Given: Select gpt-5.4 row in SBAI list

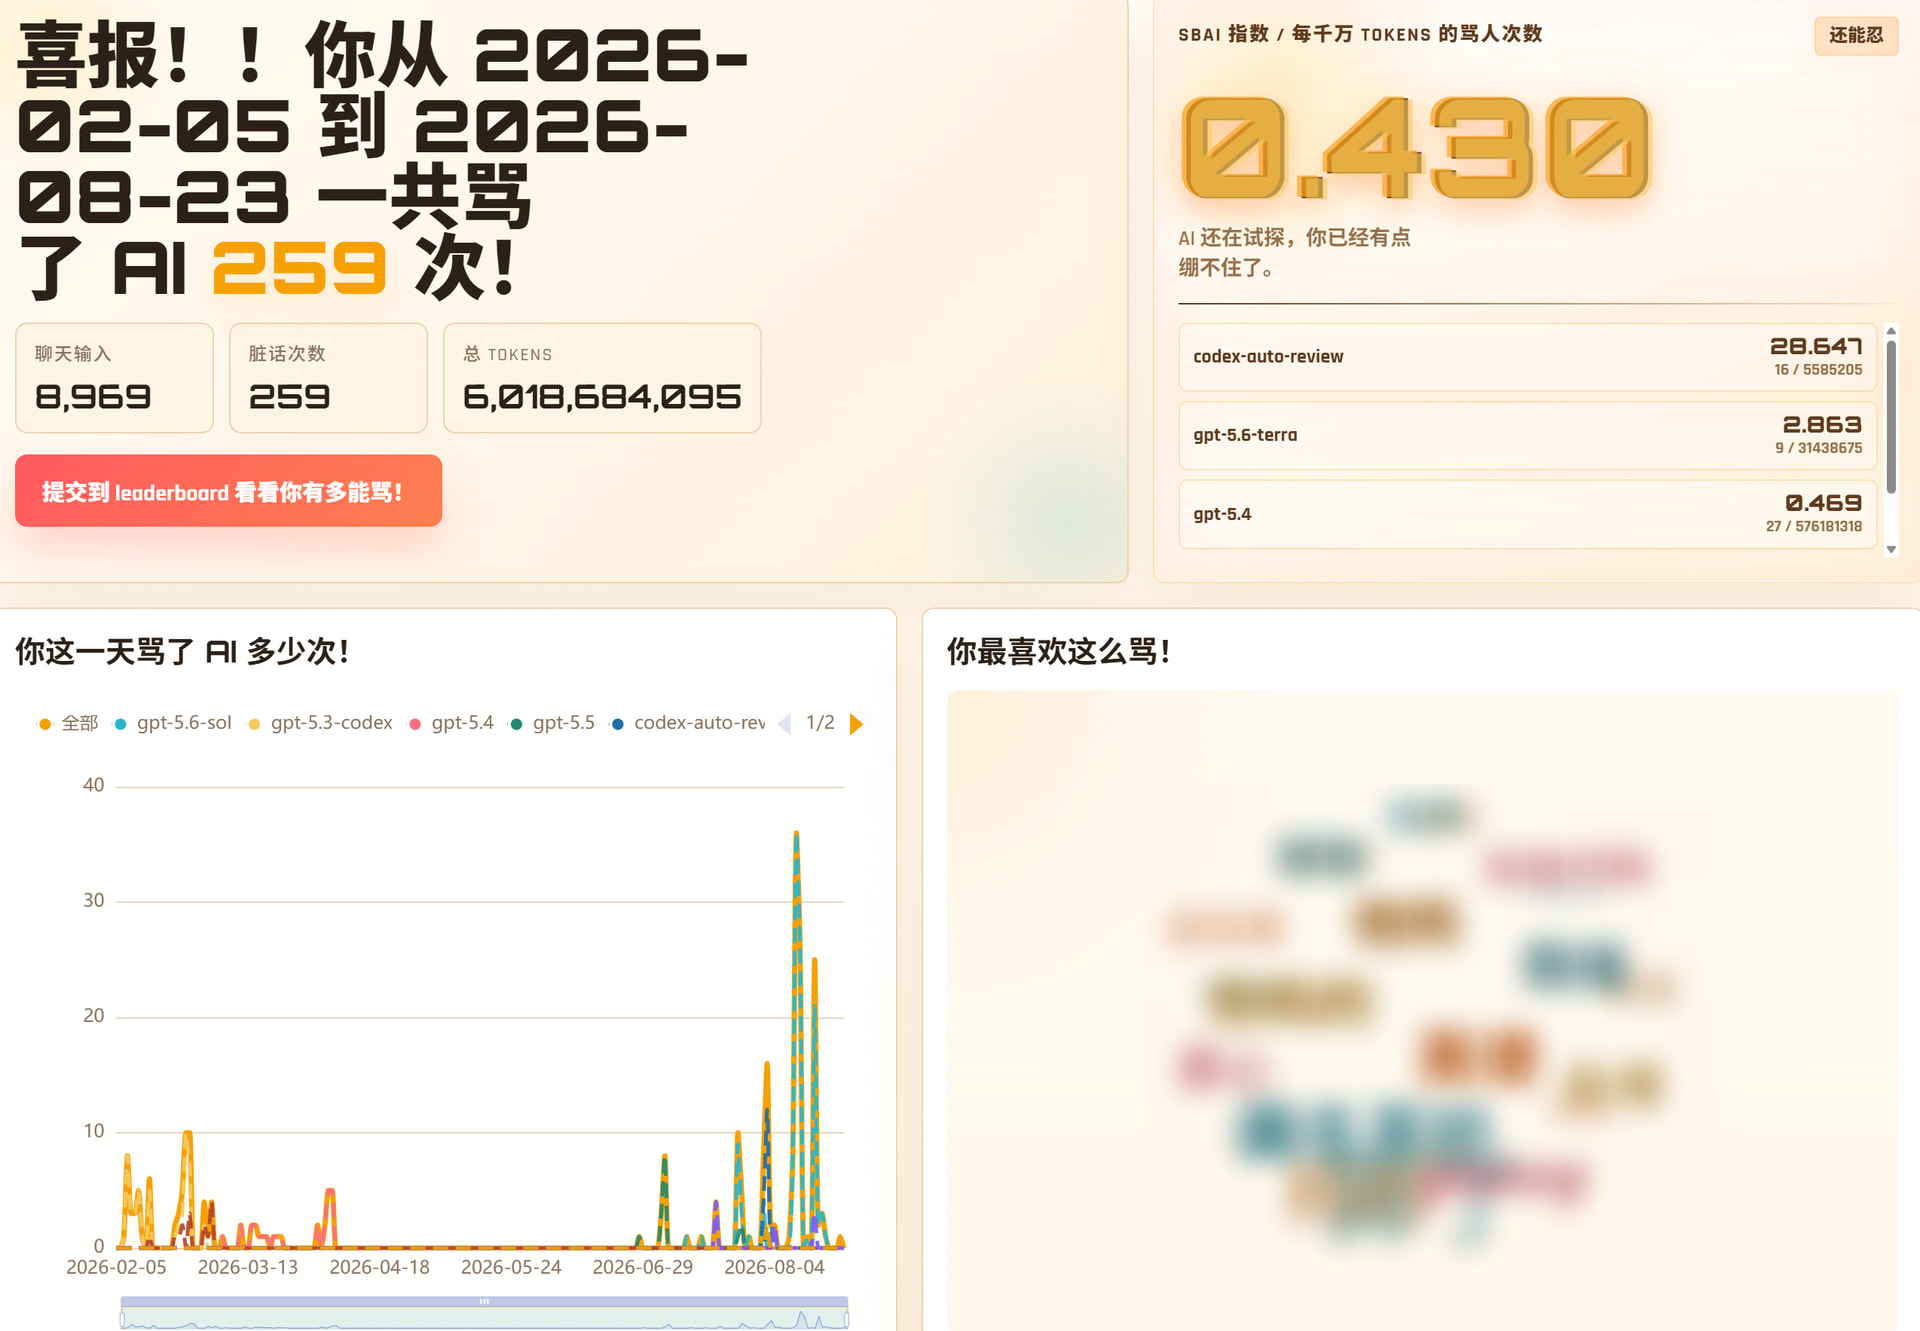Looking at the screenshot, I should (1527, 514).
